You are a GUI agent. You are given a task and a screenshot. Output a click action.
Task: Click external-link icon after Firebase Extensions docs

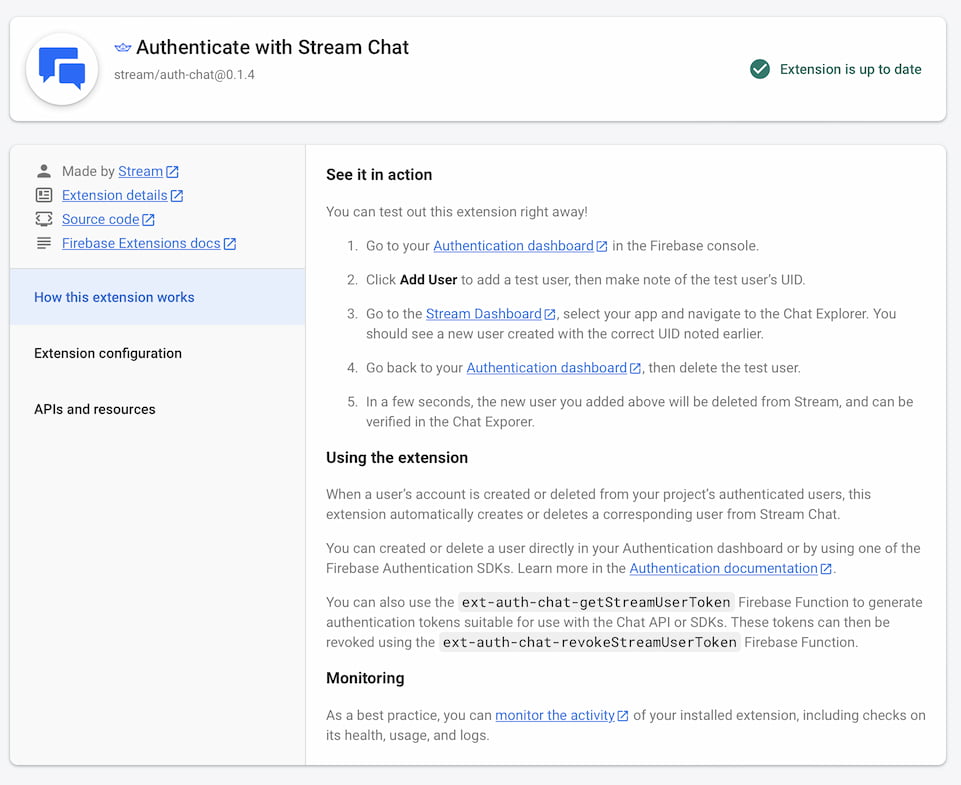[x=230, y=244]
